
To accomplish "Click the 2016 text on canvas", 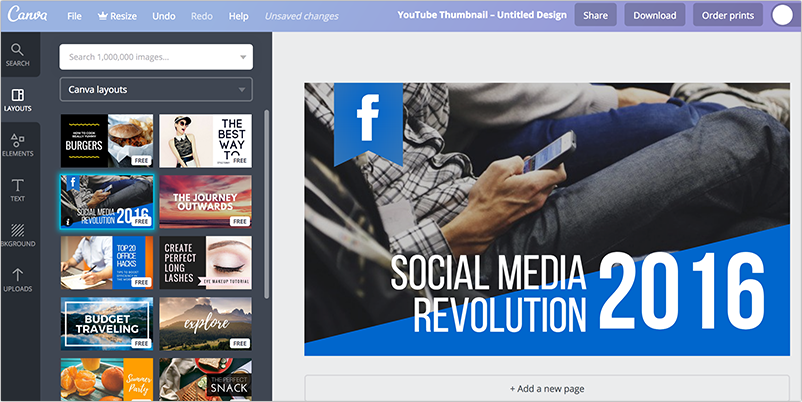I will pyautogui.click(x=682, y=291).
